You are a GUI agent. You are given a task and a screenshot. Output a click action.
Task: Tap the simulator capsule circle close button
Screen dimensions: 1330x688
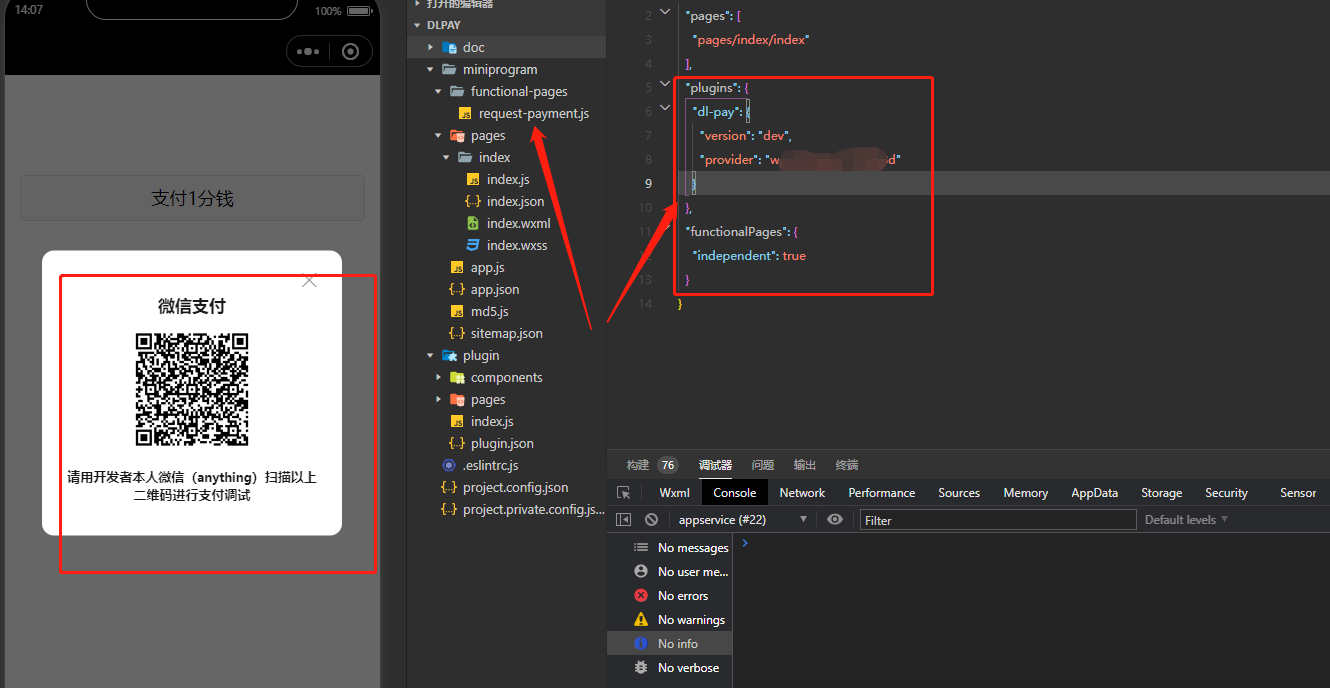click(350, 51)
